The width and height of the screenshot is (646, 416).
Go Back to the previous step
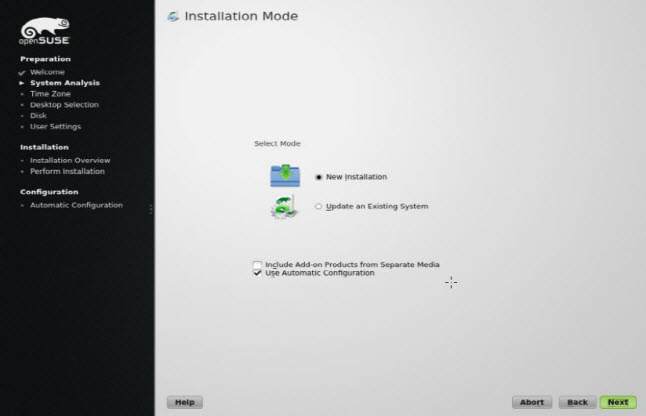577,402
